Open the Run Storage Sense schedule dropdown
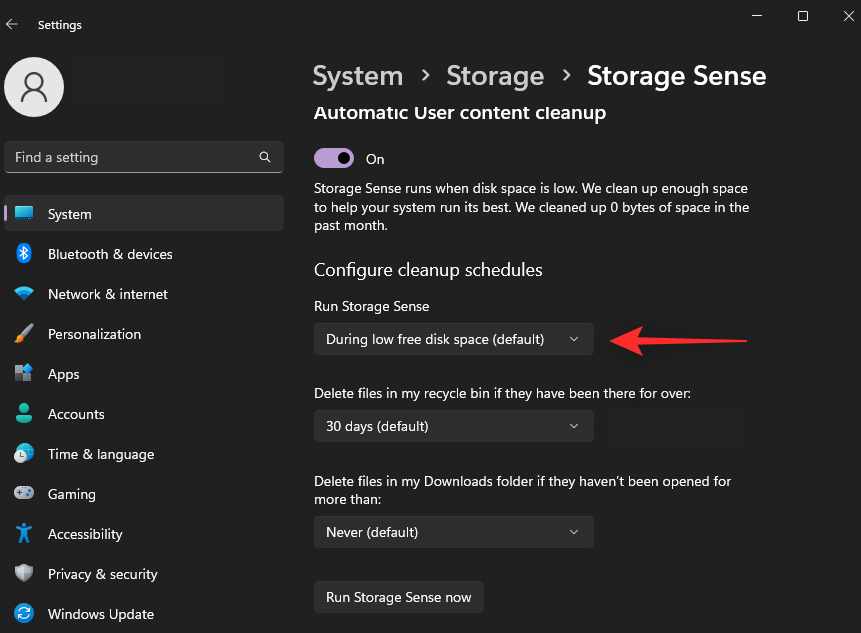861x633 pixels. [x=453, y=340]
